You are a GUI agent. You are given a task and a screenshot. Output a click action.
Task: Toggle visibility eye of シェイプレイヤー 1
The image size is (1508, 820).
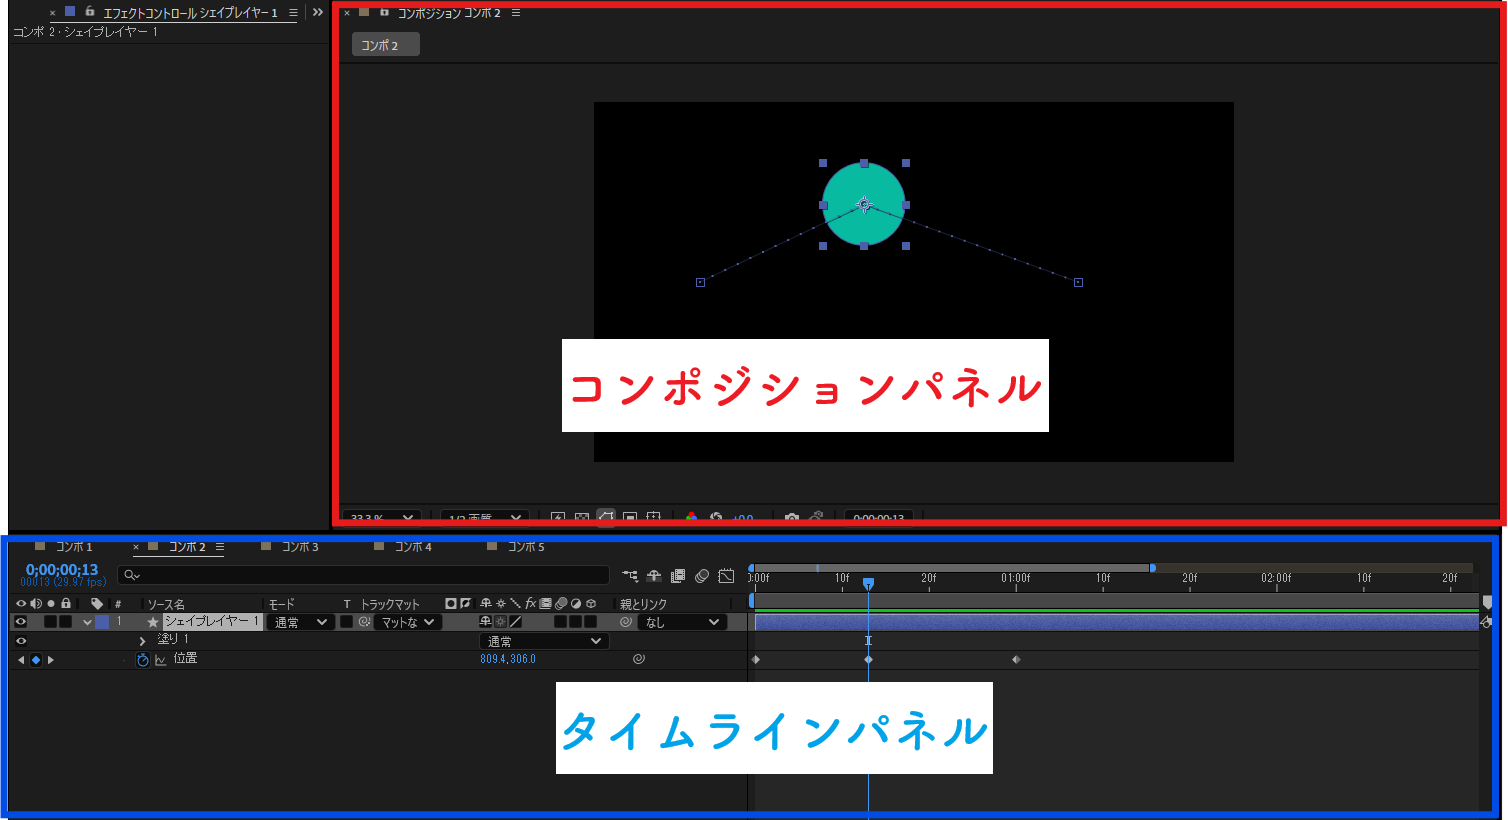[x=20, y=622]
